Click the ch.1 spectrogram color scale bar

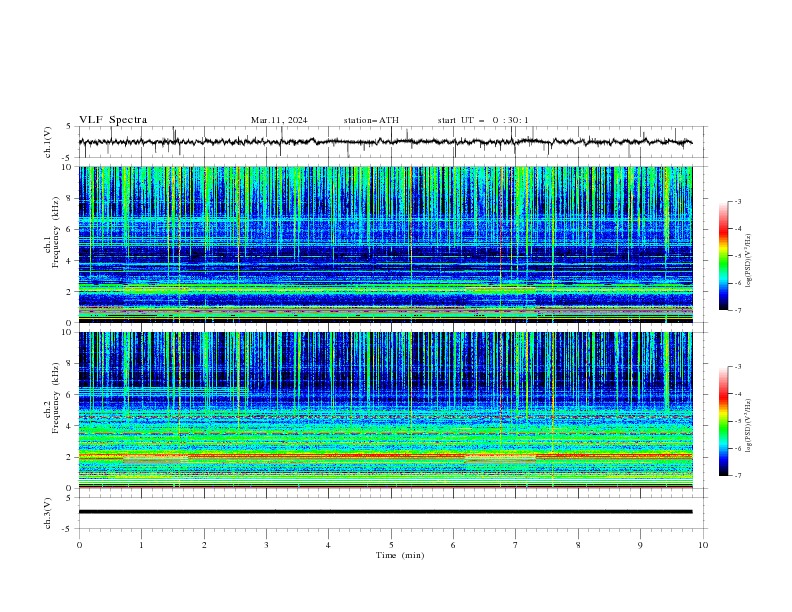724,256
